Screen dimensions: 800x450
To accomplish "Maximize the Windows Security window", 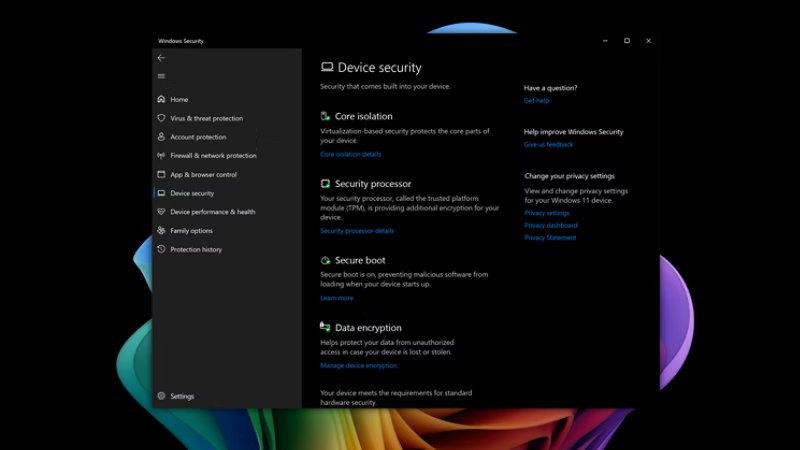I will pos(627,41).
